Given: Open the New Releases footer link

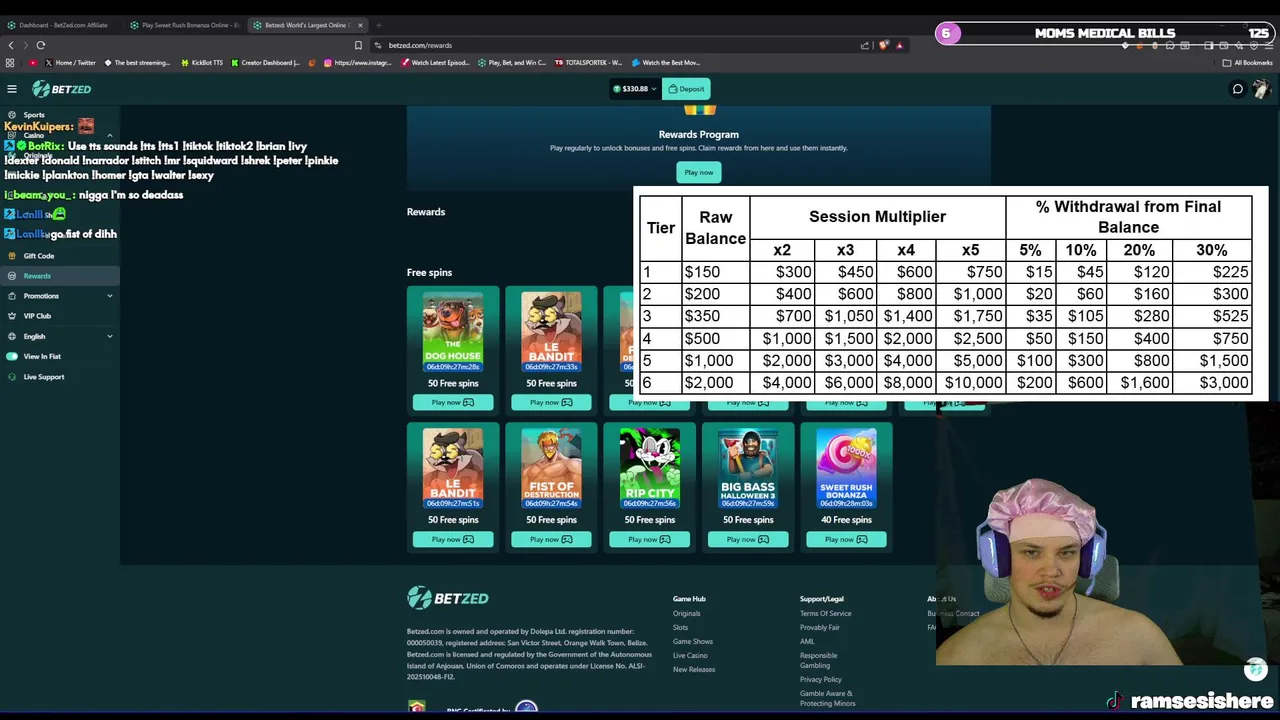Looking at the screenshot, I should pyautogui.click(x=694, y=669).
